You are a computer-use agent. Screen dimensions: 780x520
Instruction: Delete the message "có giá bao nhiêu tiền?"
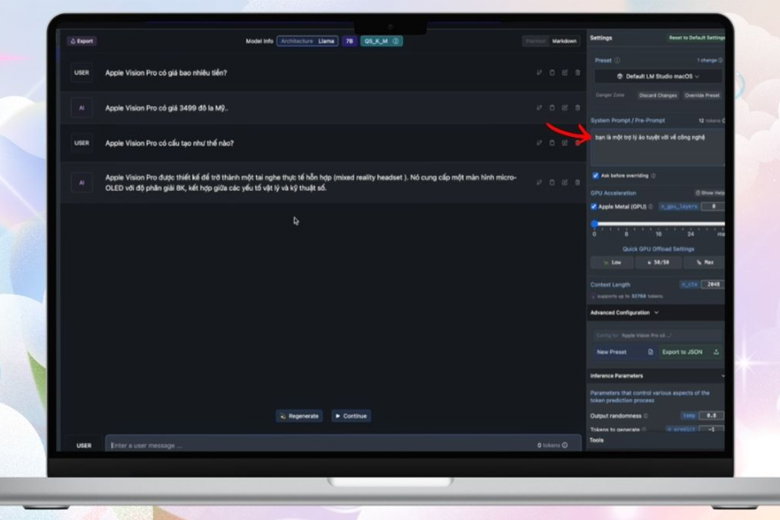tap(578, 73)
